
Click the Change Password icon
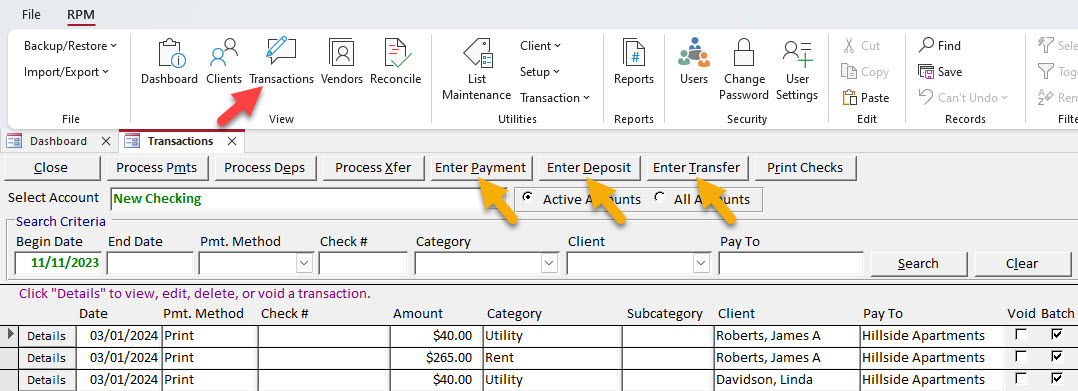pos(744,70)
